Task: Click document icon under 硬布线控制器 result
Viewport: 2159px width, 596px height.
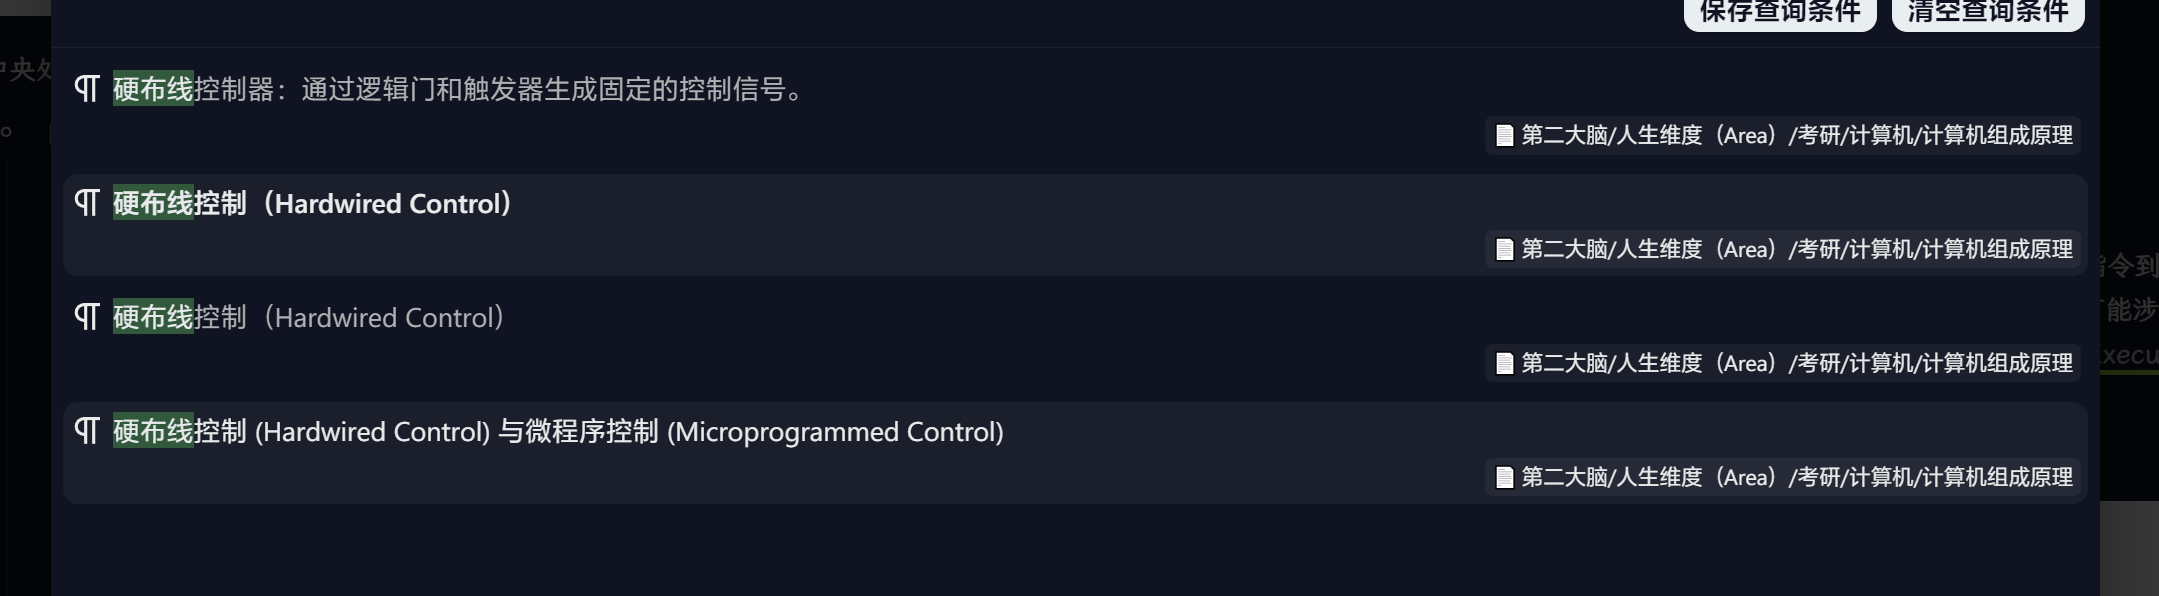Action: pos(1504,135)
